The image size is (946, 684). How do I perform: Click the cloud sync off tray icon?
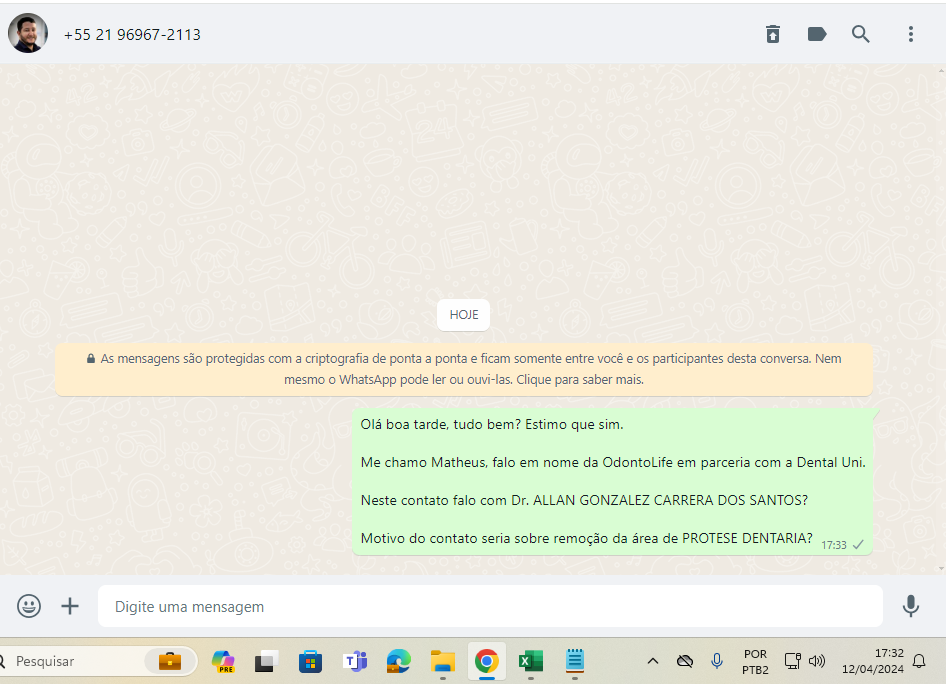pos(685,661)
